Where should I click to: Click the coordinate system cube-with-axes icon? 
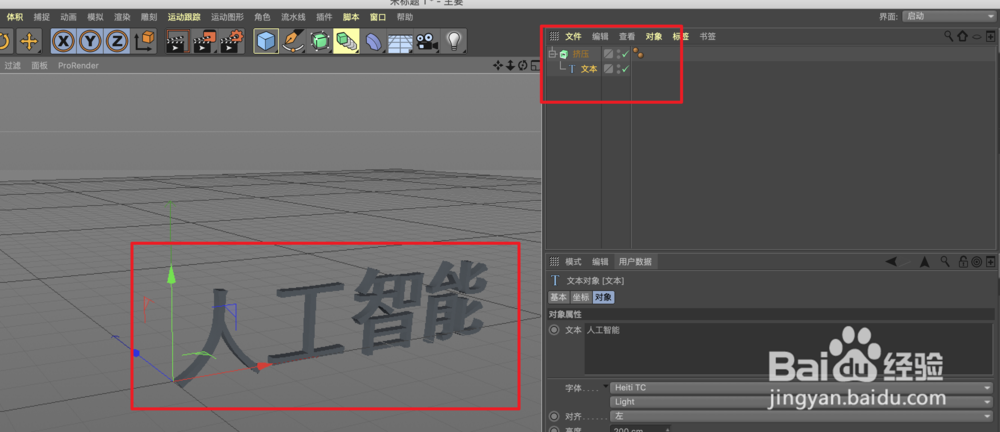pos(144,41)
